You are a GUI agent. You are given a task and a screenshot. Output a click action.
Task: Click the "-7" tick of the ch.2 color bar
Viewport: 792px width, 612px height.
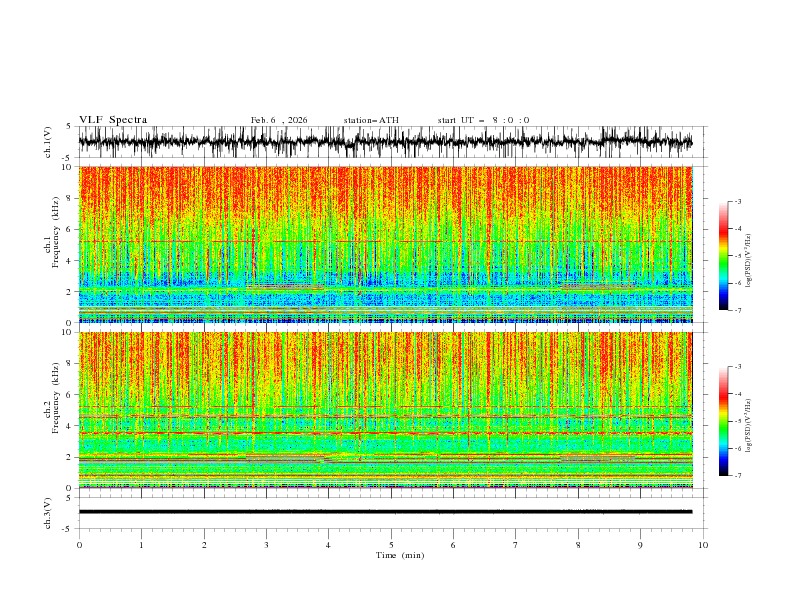pyautogui.click(x=737, y=476)
